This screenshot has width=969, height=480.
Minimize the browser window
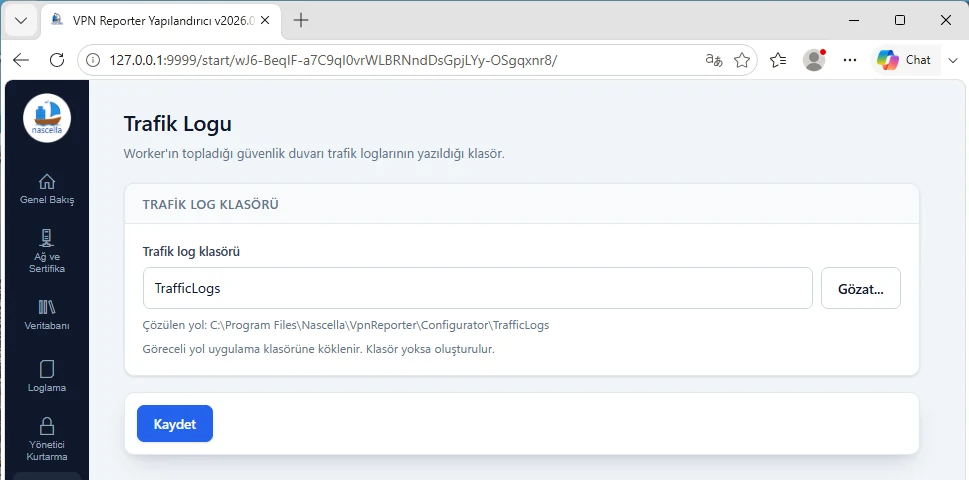click(x=855, y=20)
